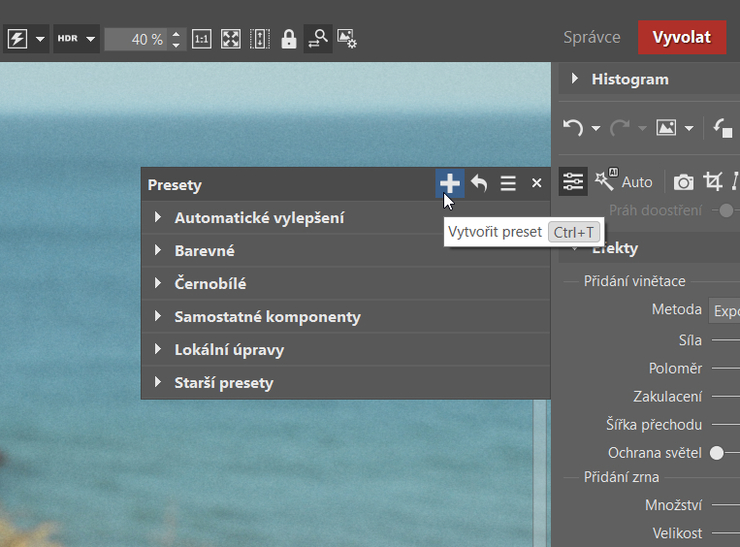
Task: Toggle the zoom lock padlock icon
Action: 289,39
